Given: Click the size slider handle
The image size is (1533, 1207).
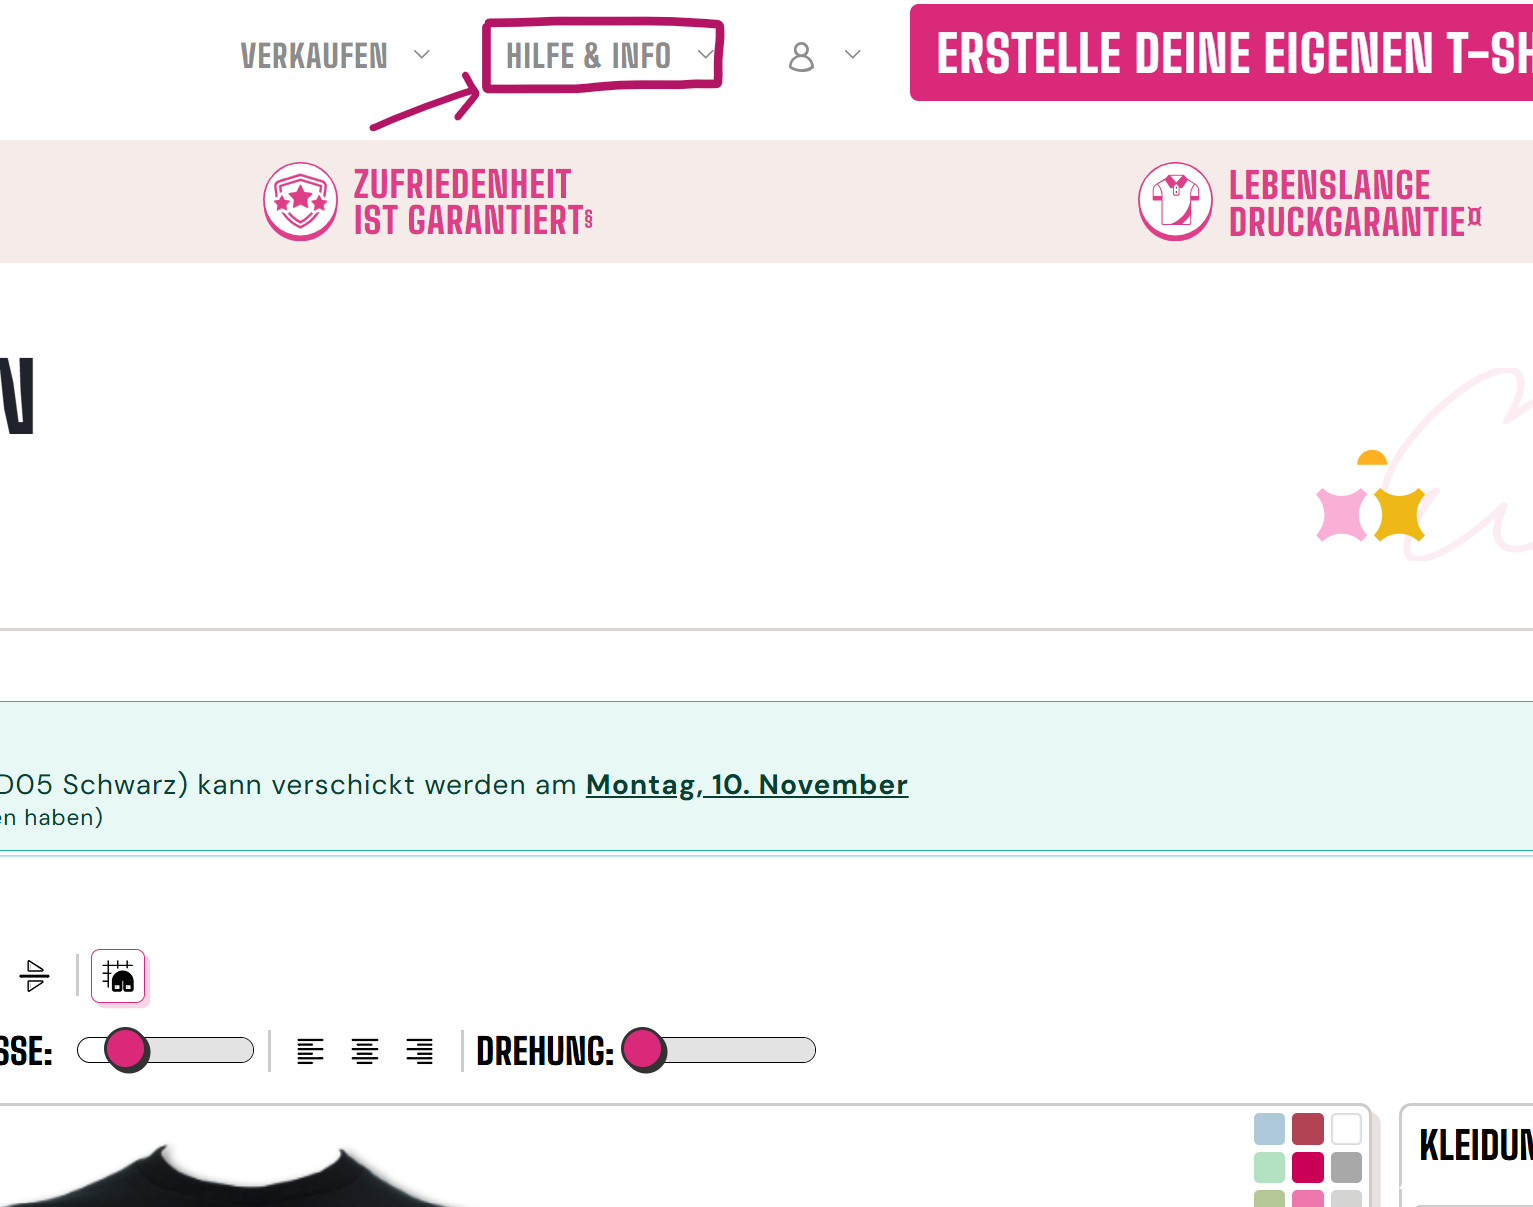Looking at the screenshot, I should click(x=126, y=1050).
